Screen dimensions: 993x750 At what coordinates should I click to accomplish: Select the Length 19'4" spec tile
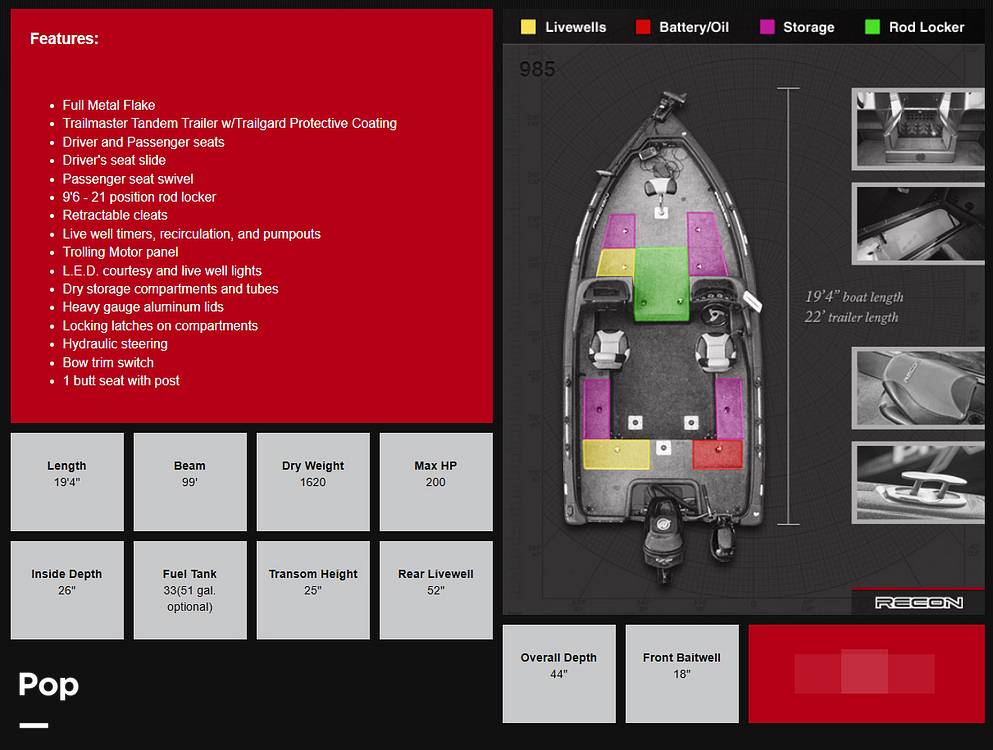point(67,482)
